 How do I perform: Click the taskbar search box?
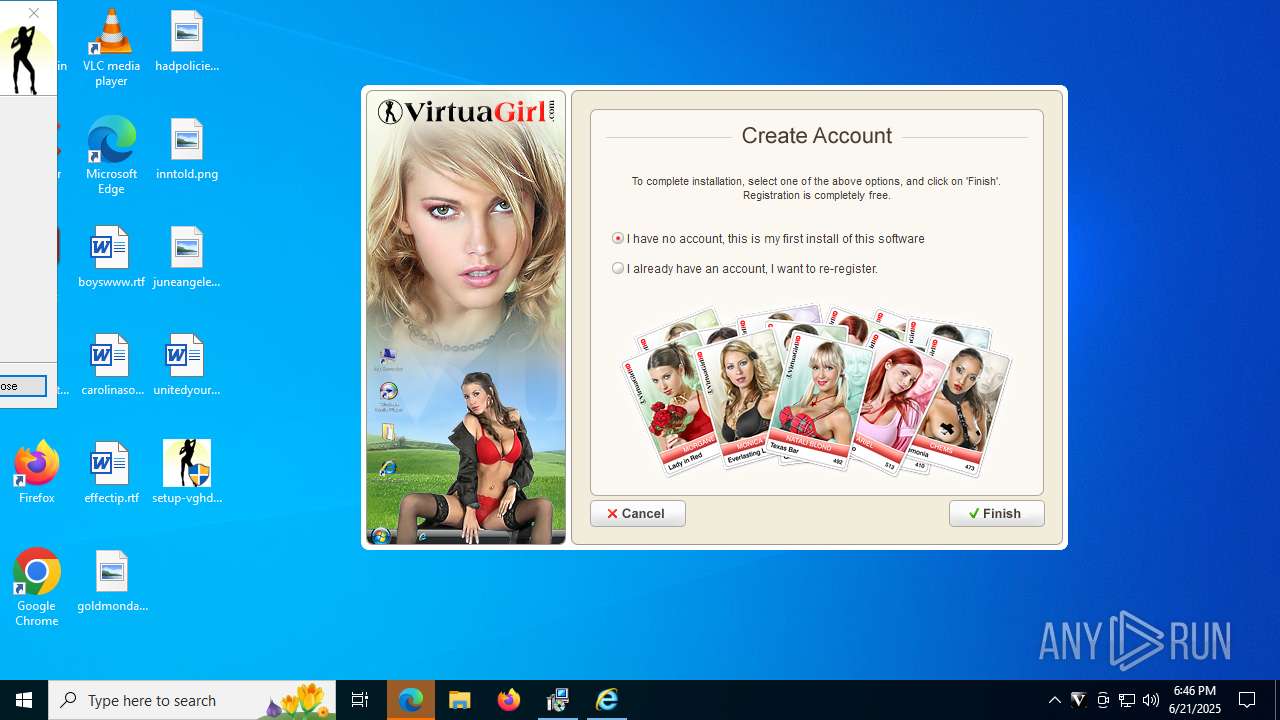click(x=192, y=700)
